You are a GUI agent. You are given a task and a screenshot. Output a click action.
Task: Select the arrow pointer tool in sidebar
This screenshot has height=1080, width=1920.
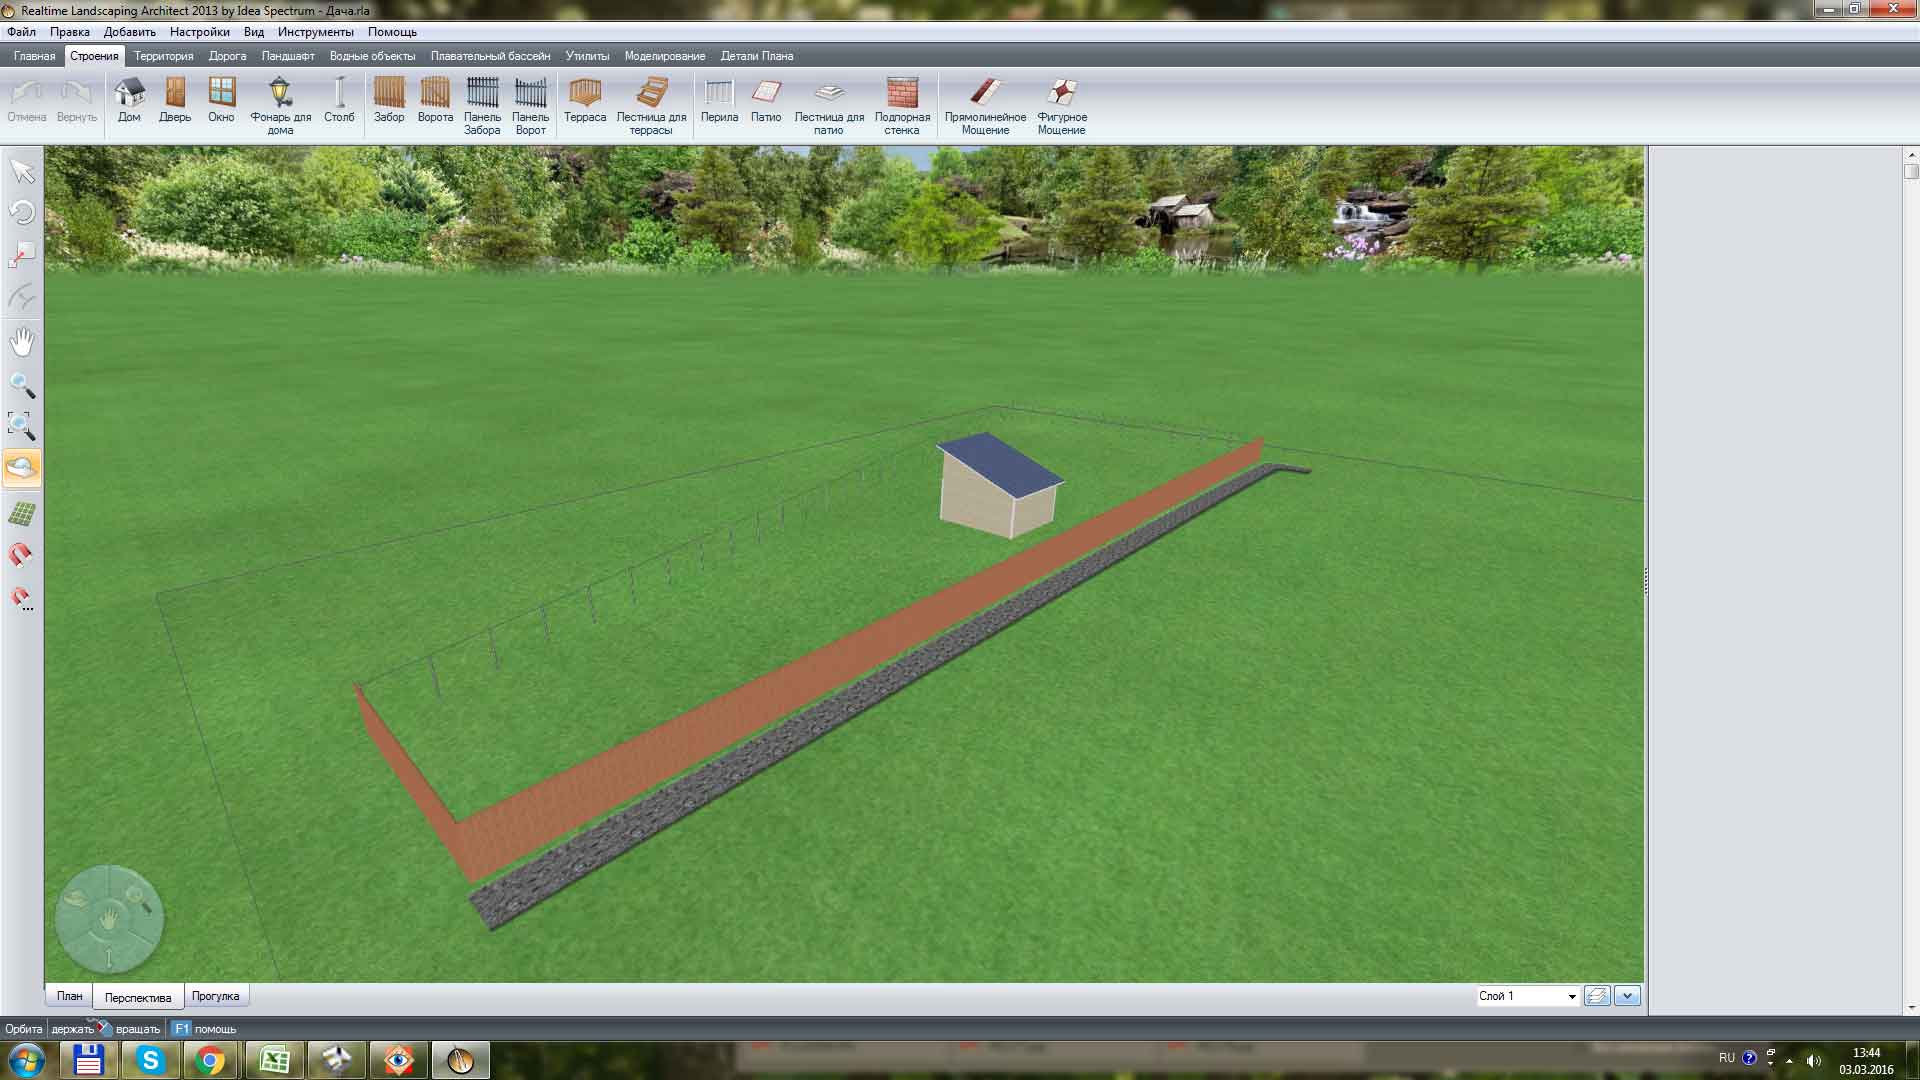pyautogui.click(x=22, y=172)
